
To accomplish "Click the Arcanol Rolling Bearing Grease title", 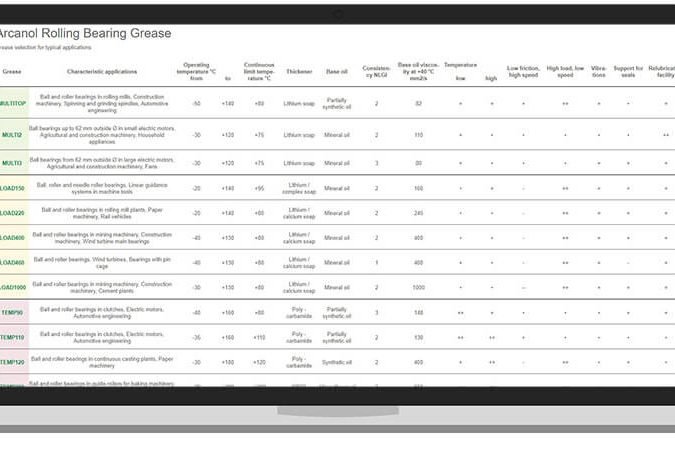I will 85,33.
